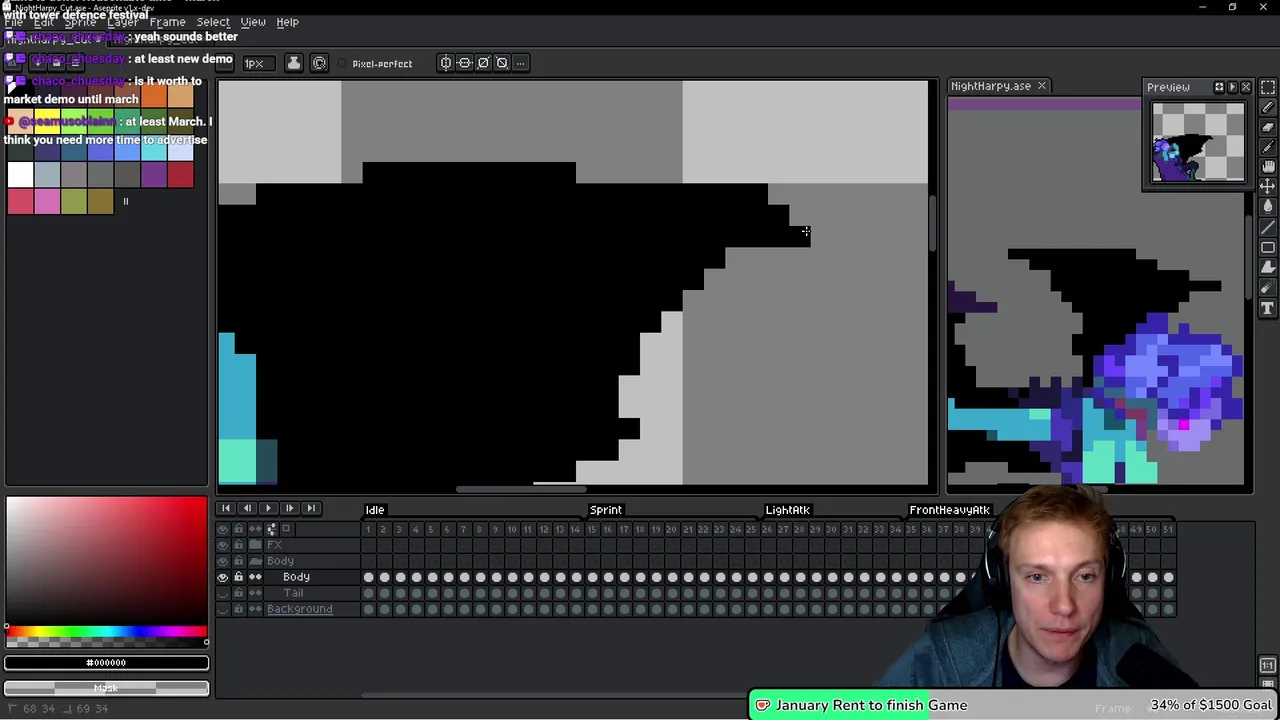Image resolution: width=1280 pixels, height=720 pixels.
Task: Select the Text tool
Action: 1267,308
